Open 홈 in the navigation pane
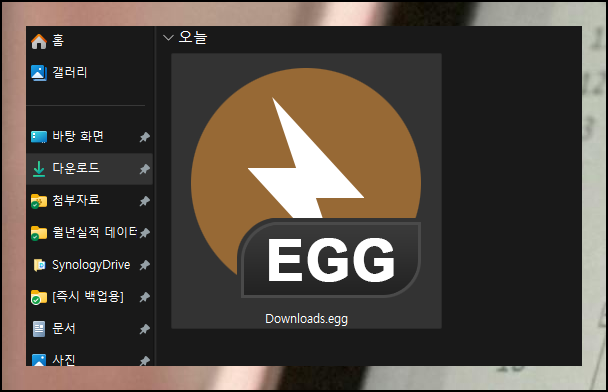The height and width of the screenshot is (392, 608). pos(58,40)
